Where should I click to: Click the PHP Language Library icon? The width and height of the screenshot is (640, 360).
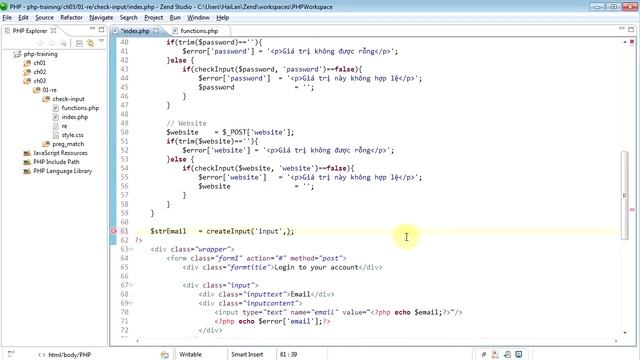coord(27,171)
